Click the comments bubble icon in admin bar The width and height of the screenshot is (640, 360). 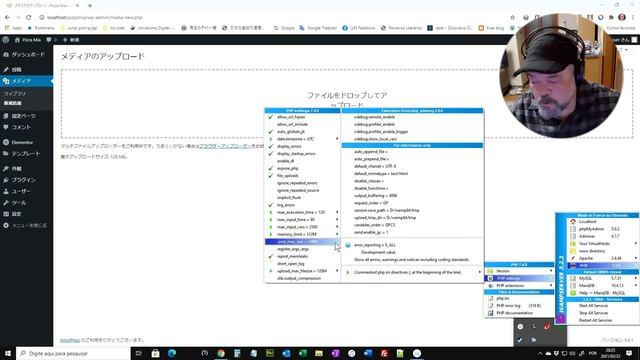pos(49,40)
